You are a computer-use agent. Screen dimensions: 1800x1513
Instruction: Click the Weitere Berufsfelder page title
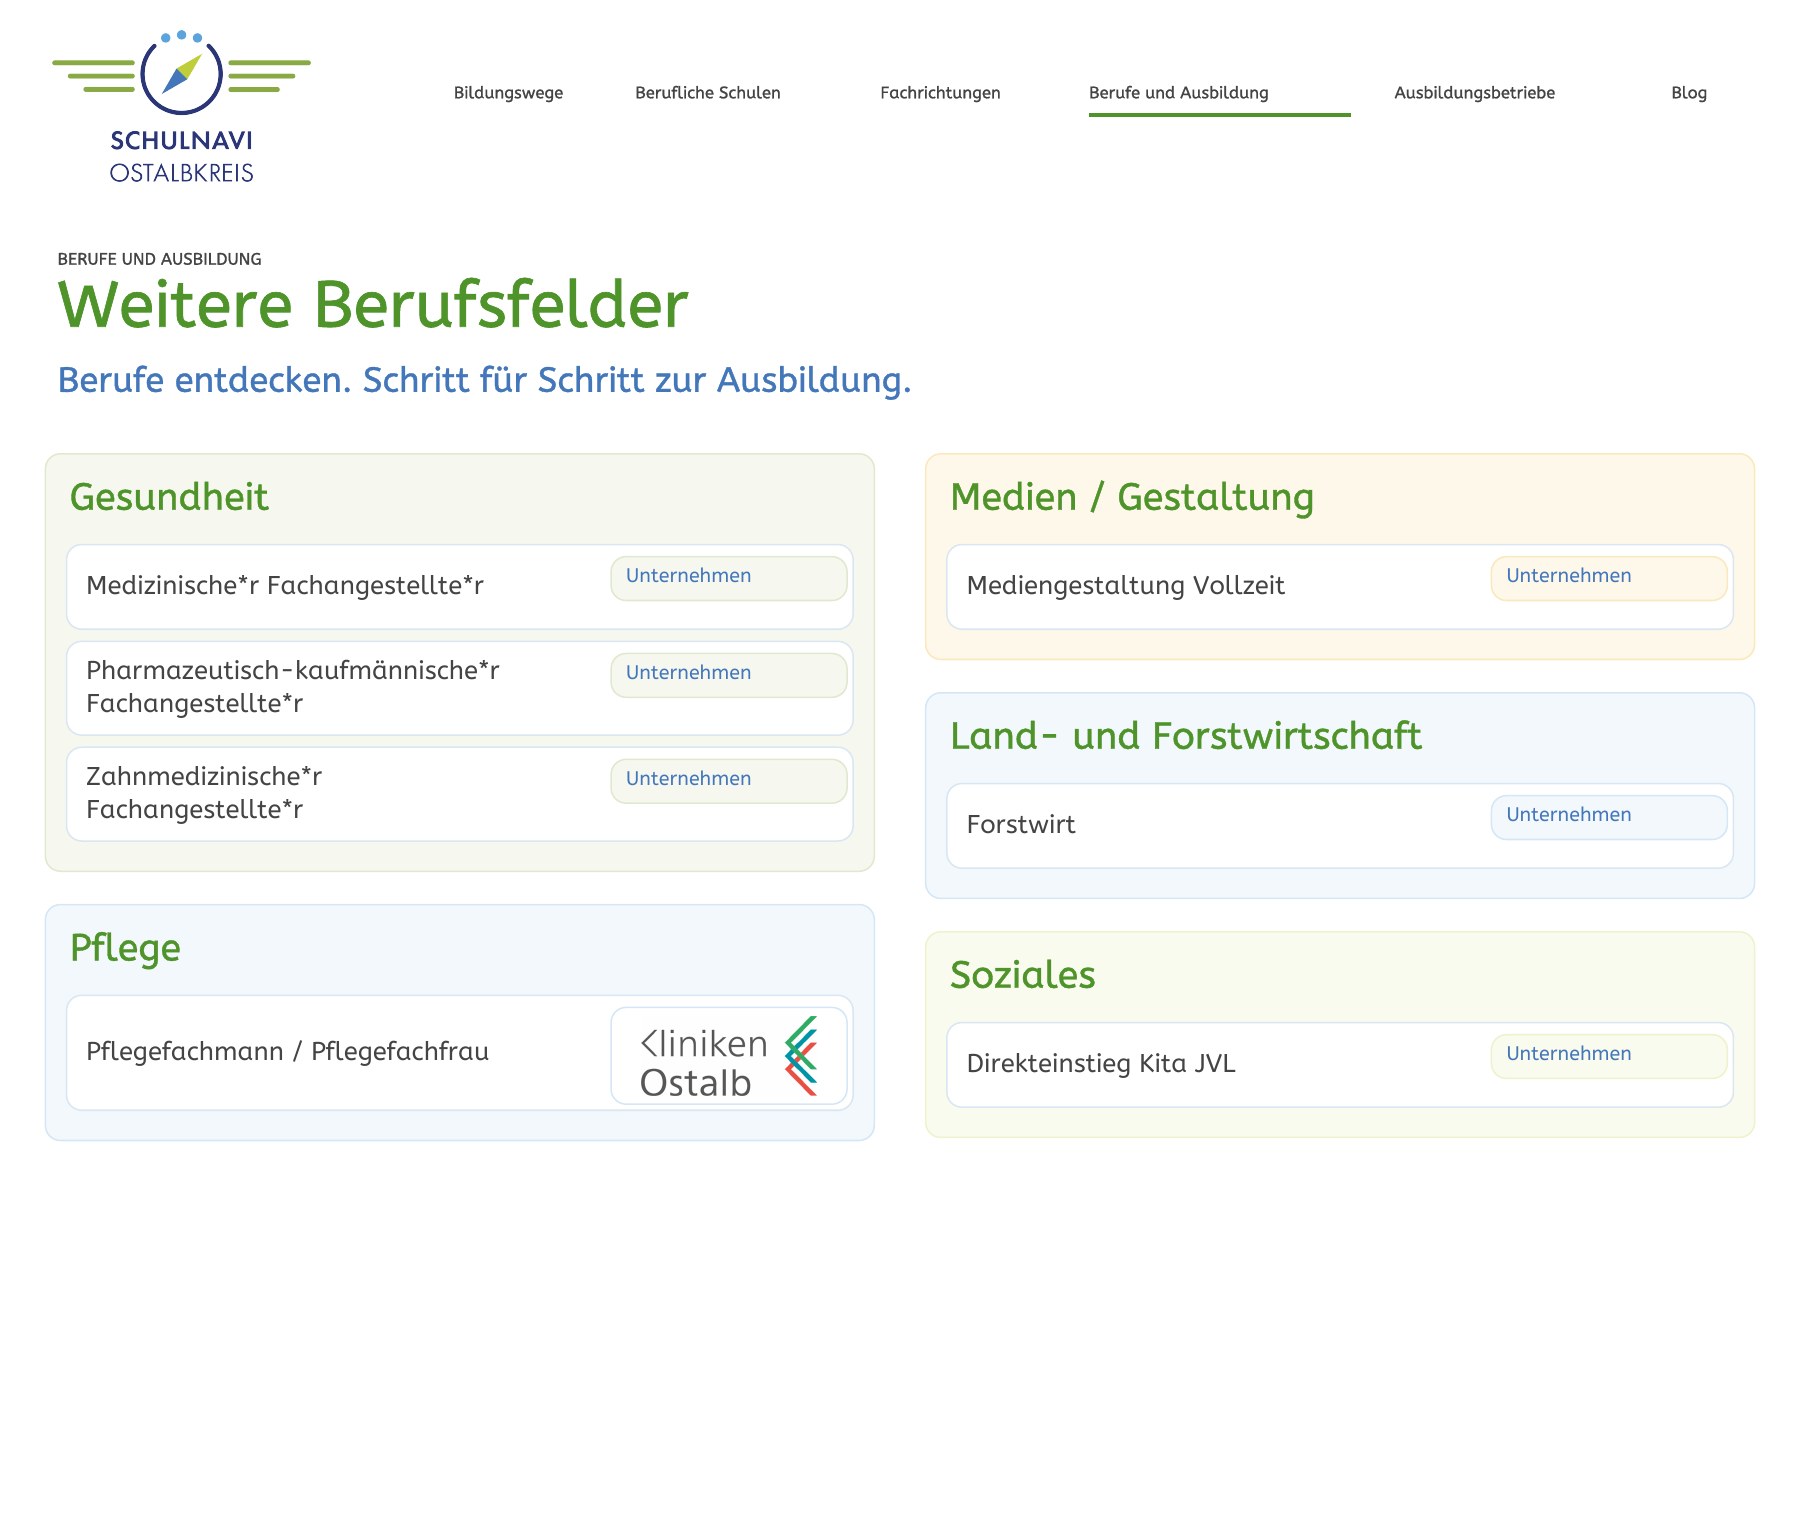point(373,304)
